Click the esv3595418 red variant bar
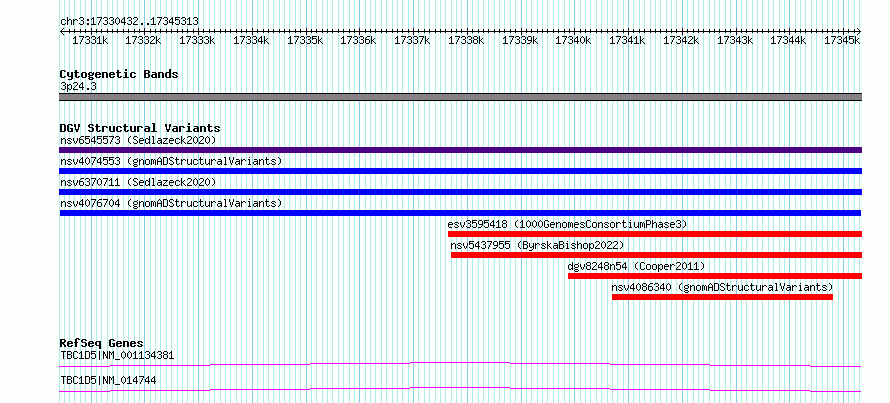Image resolution: width=890 pixels, height=403 pixels. tap(655, 234)
